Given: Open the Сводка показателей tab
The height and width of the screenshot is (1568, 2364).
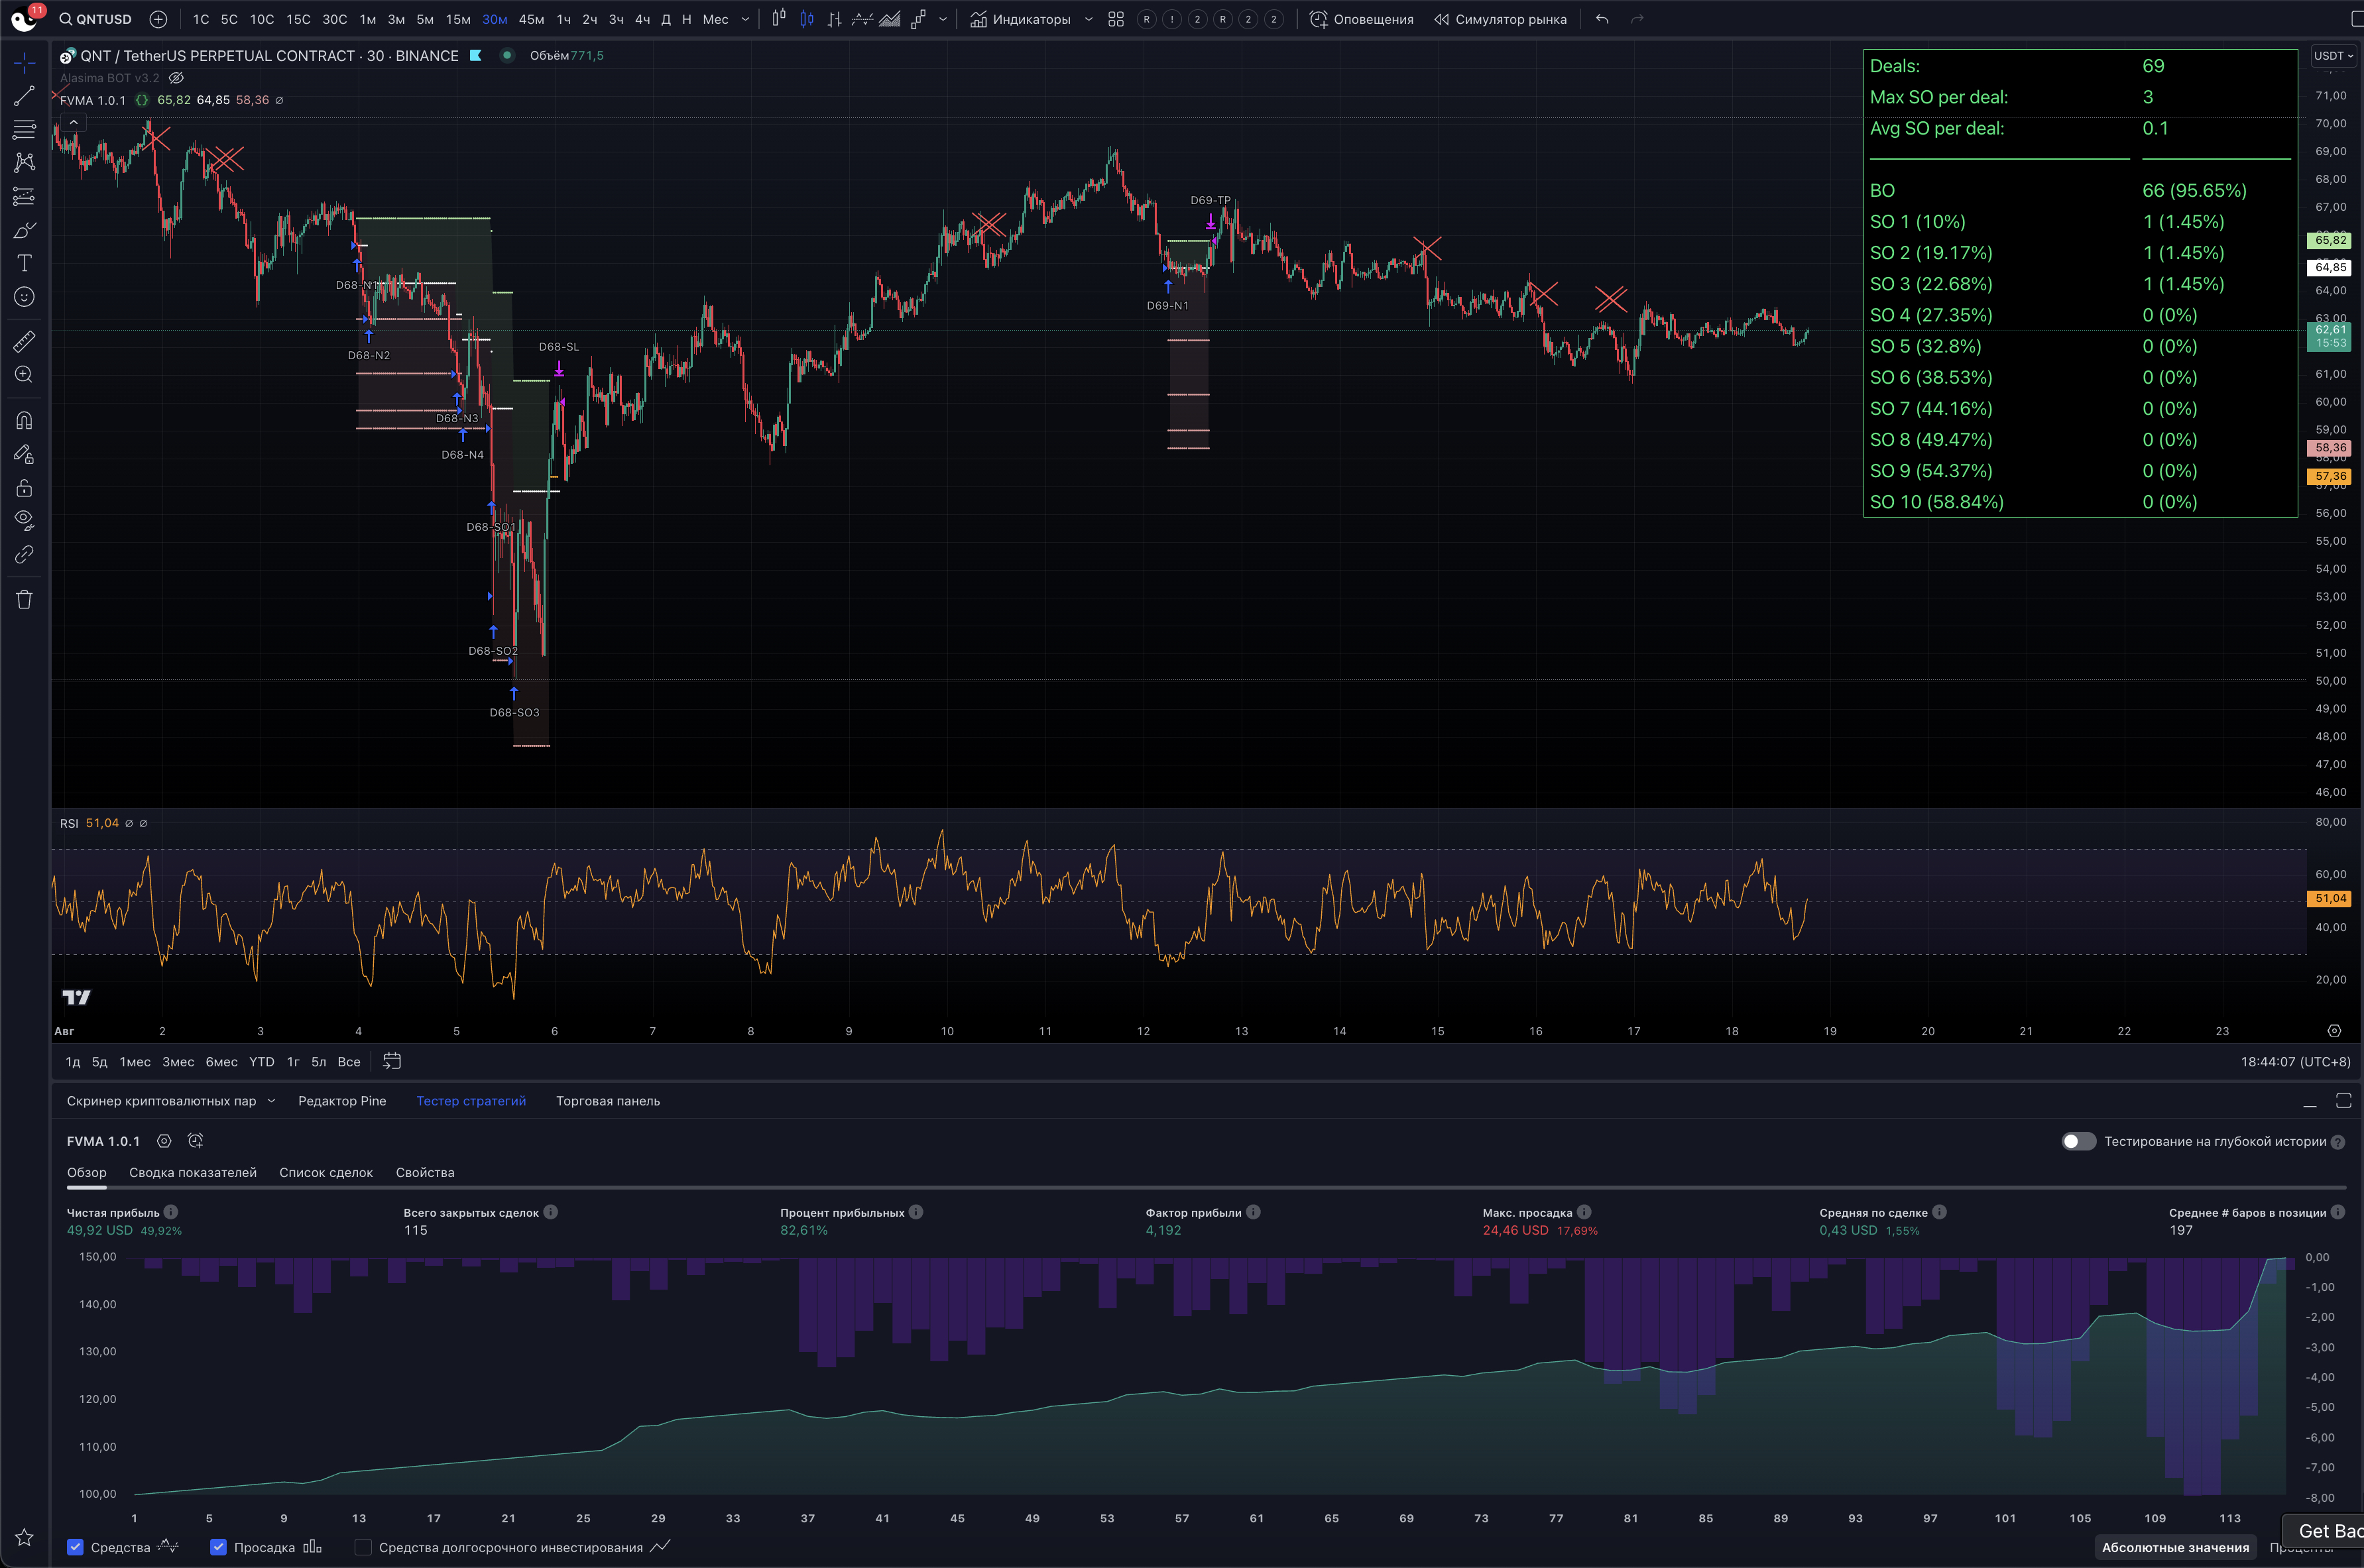Looking at the screenshot, I should 193,1172.
